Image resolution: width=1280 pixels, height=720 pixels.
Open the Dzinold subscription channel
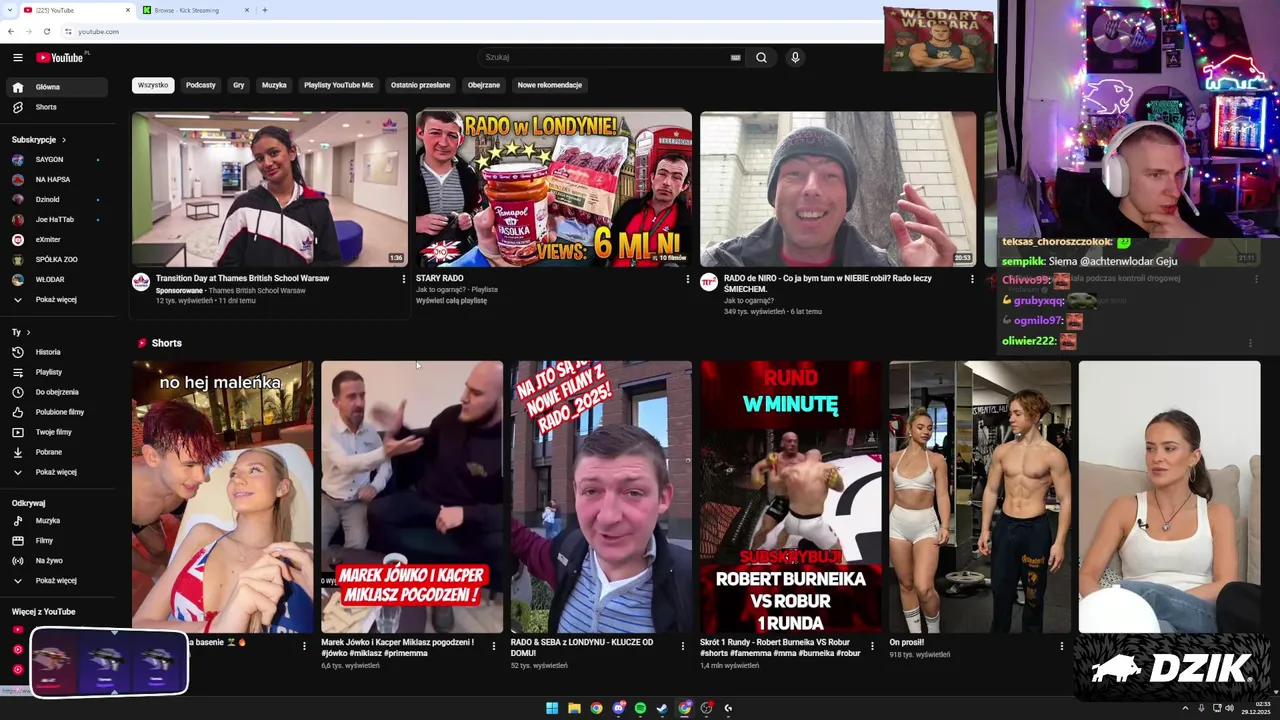56,200
